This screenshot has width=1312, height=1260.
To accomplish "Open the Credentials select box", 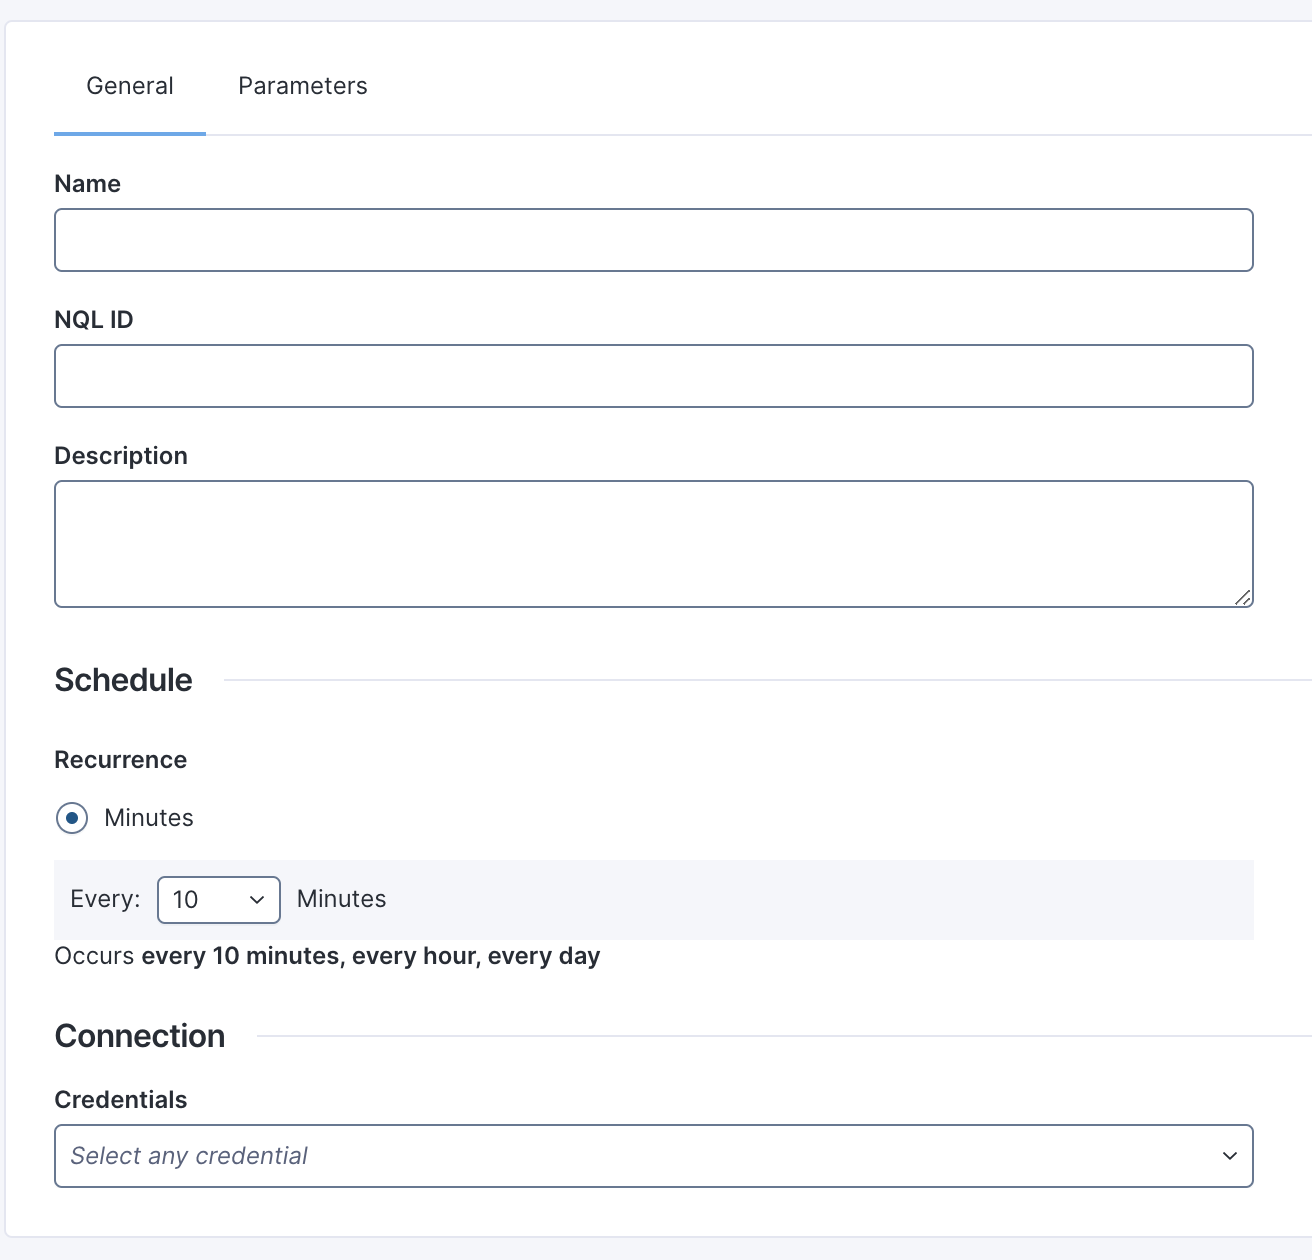I will click(x=653, y=1156).
